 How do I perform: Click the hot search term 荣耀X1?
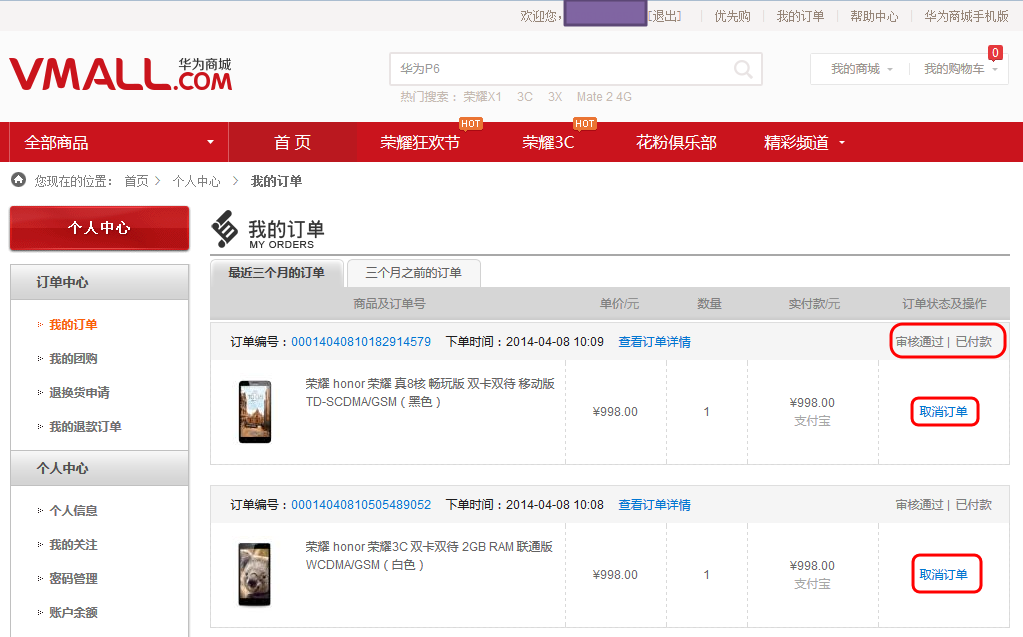coord(483,97)
